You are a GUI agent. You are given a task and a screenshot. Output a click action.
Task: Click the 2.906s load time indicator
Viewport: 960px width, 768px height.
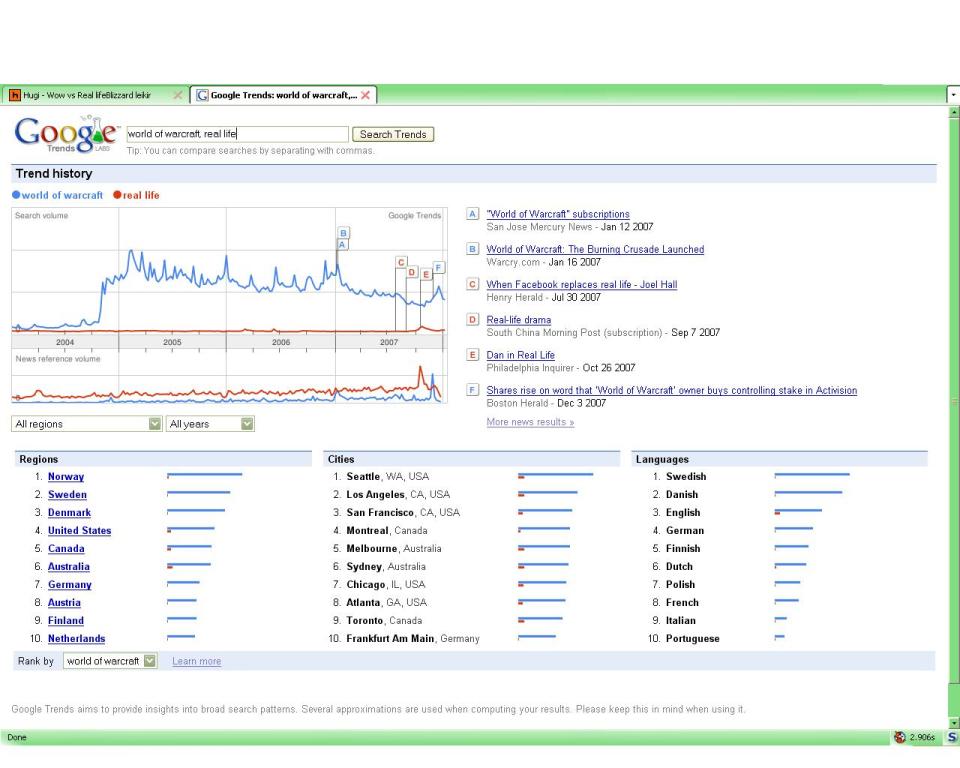[922, 737]
